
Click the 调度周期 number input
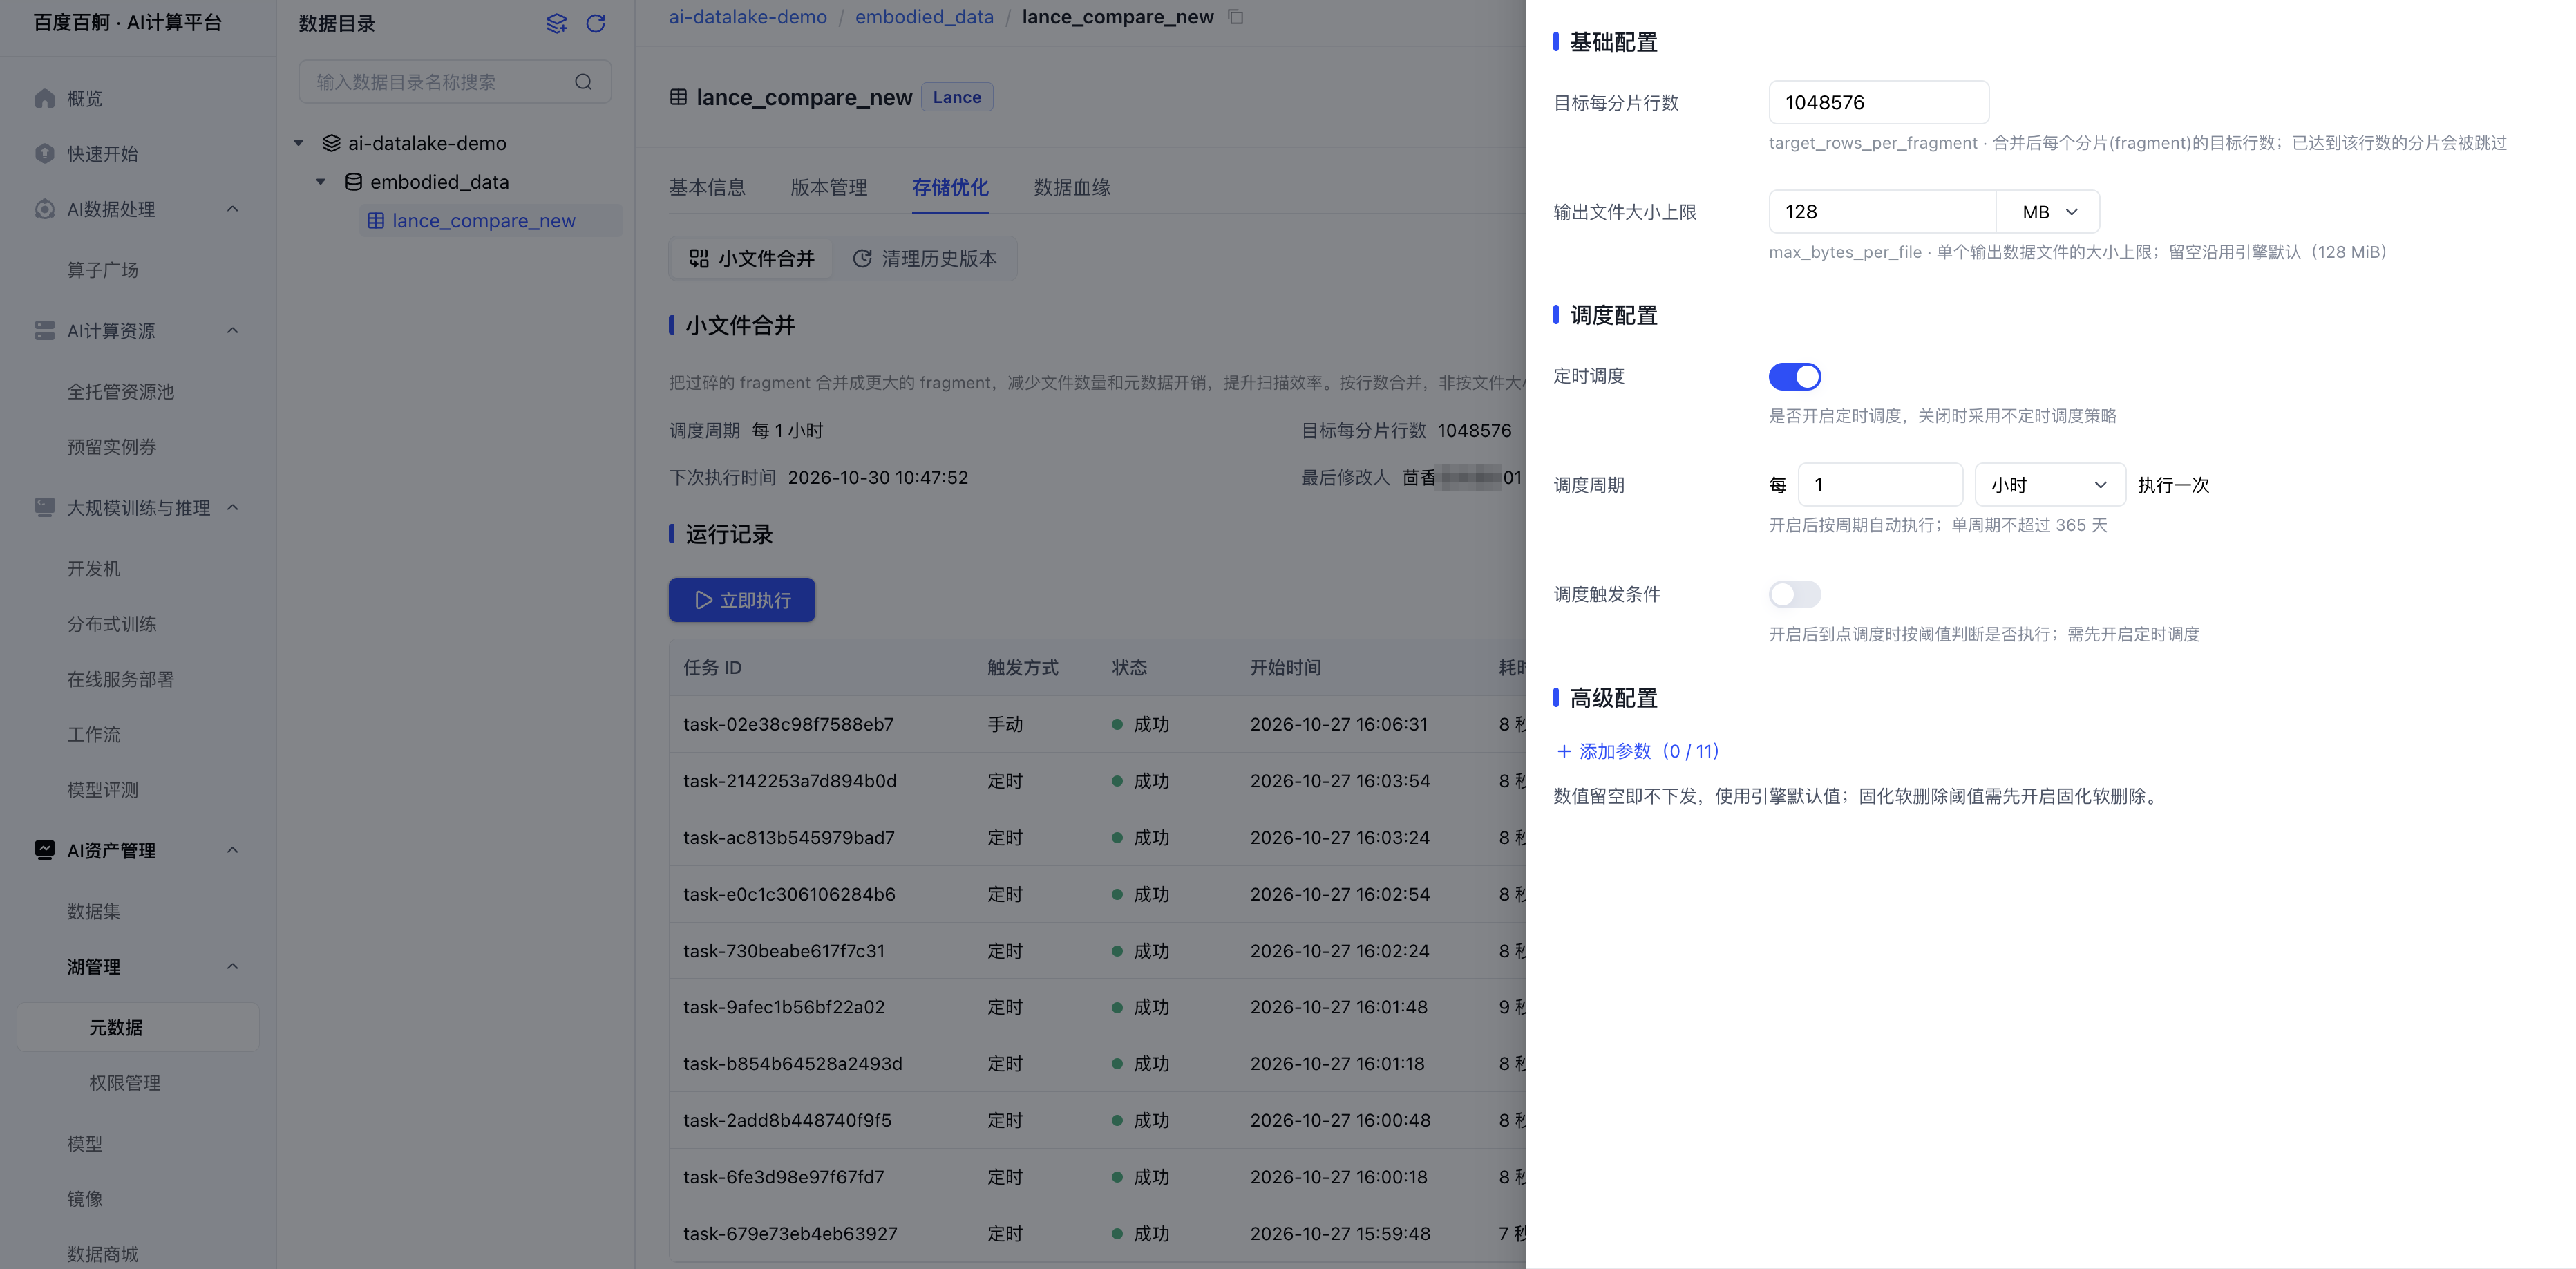click(x=1880, y=485)
